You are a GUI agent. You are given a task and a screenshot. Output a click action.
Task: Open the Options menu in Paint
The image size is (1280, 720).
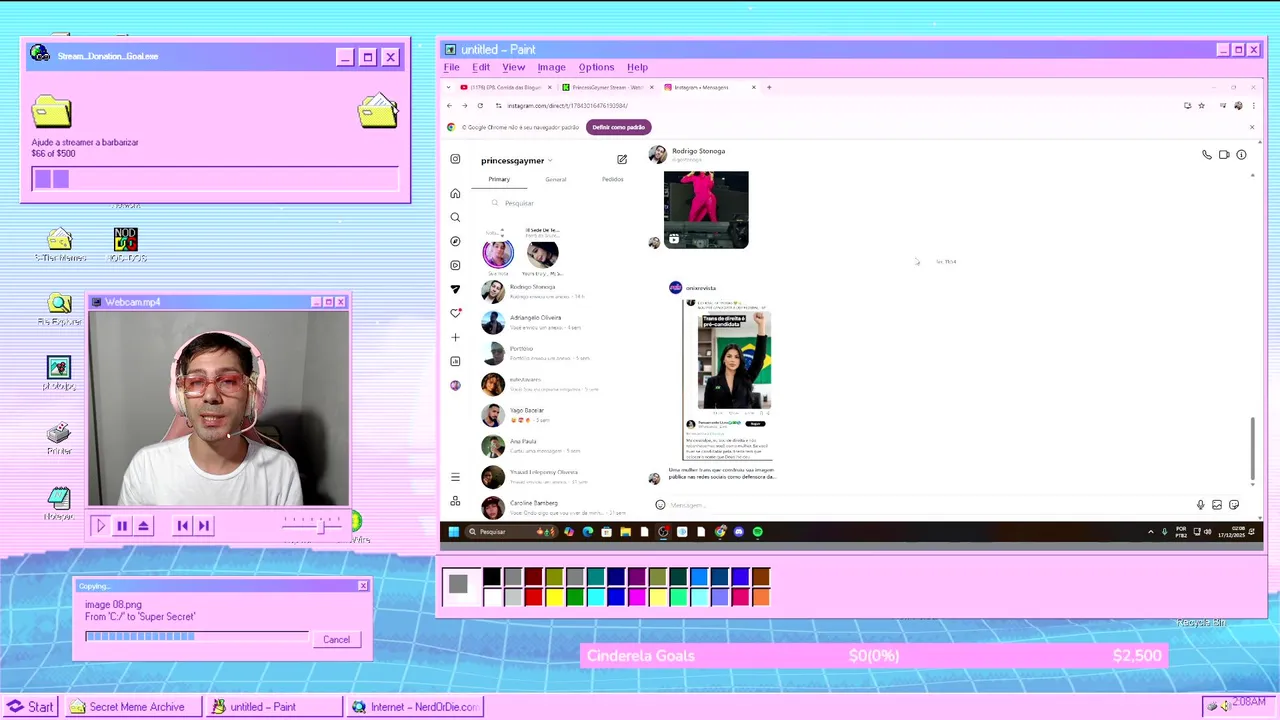click(596, 67)
